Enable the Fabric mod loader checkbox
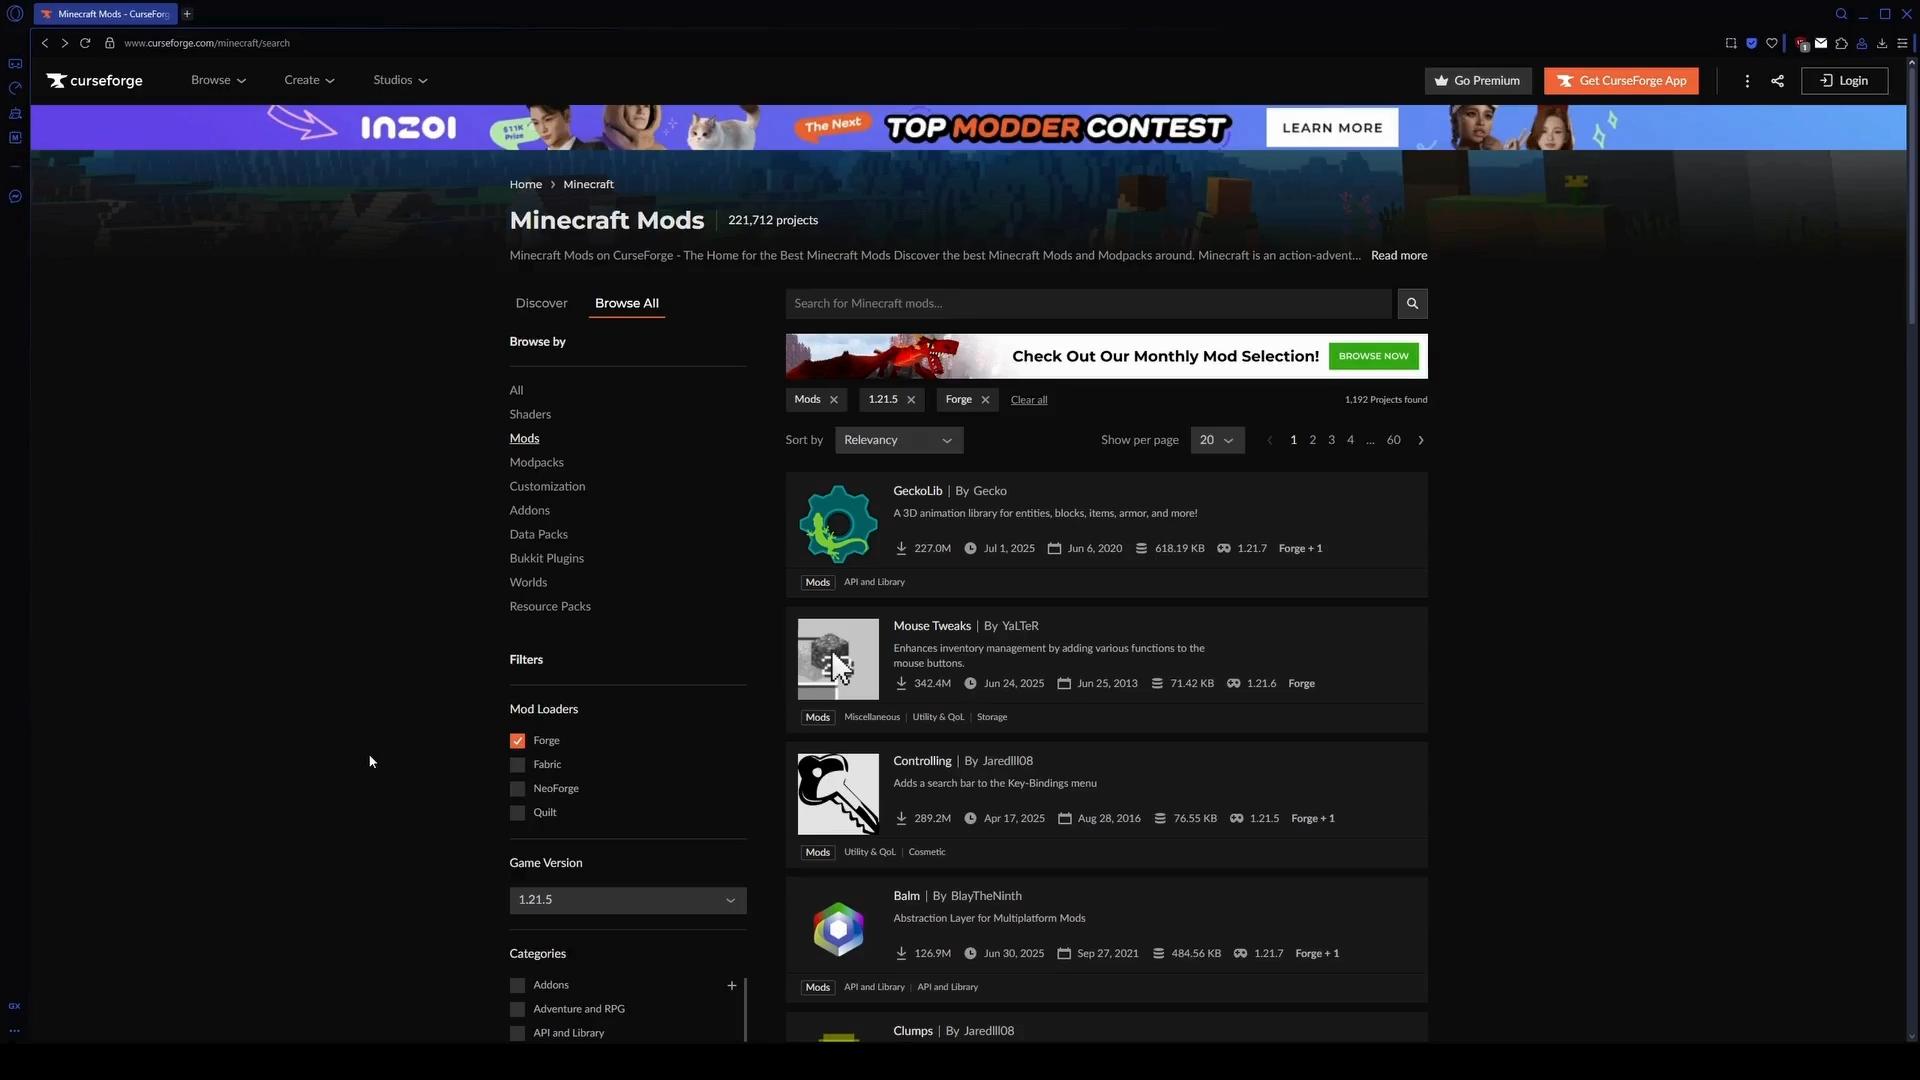Image resolution: width=1920 pixels, height=1080 pixels. click(x=517, y=765)
